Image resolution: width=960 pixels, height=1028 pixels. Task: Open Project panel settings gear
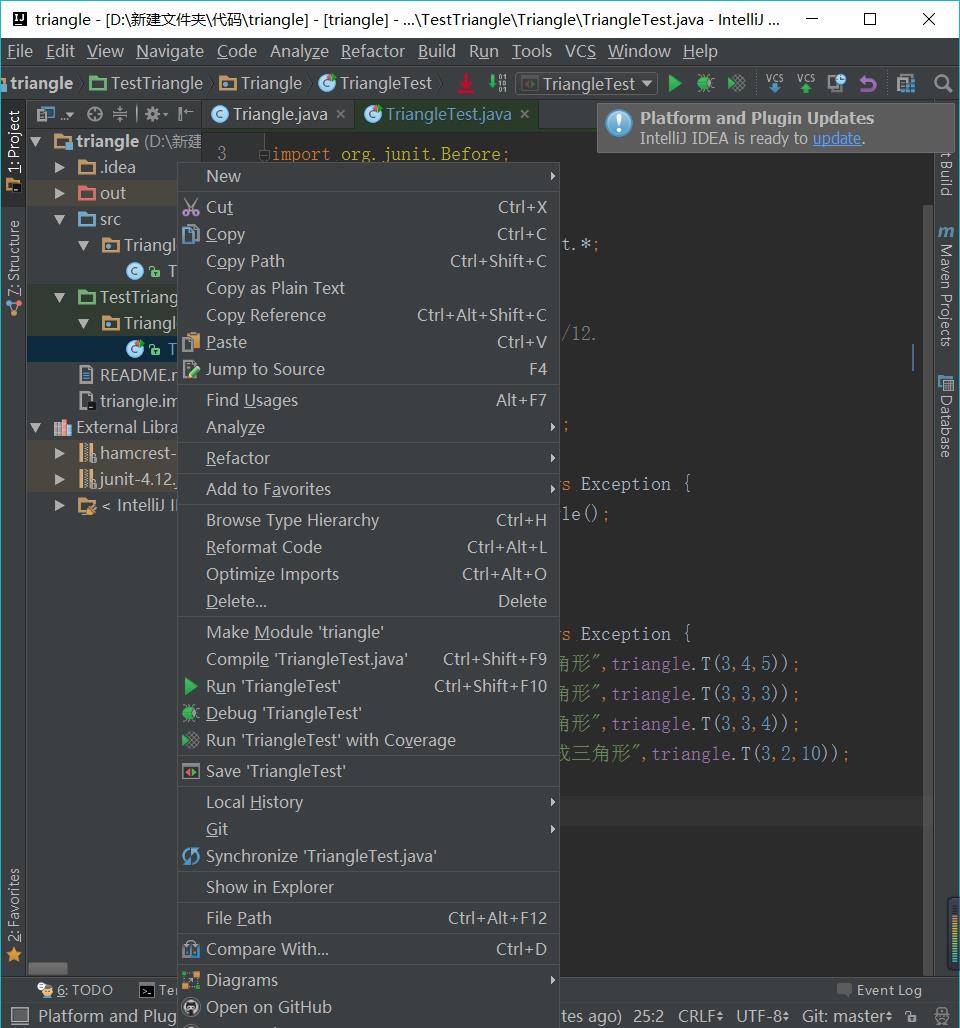point(155,114)
